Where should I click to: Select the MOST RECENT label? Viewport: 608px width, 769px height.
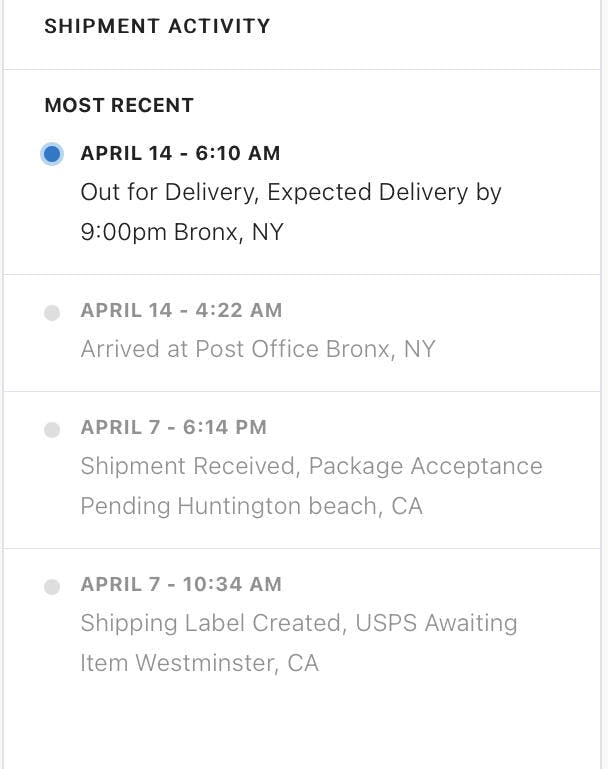coord(119,105)
